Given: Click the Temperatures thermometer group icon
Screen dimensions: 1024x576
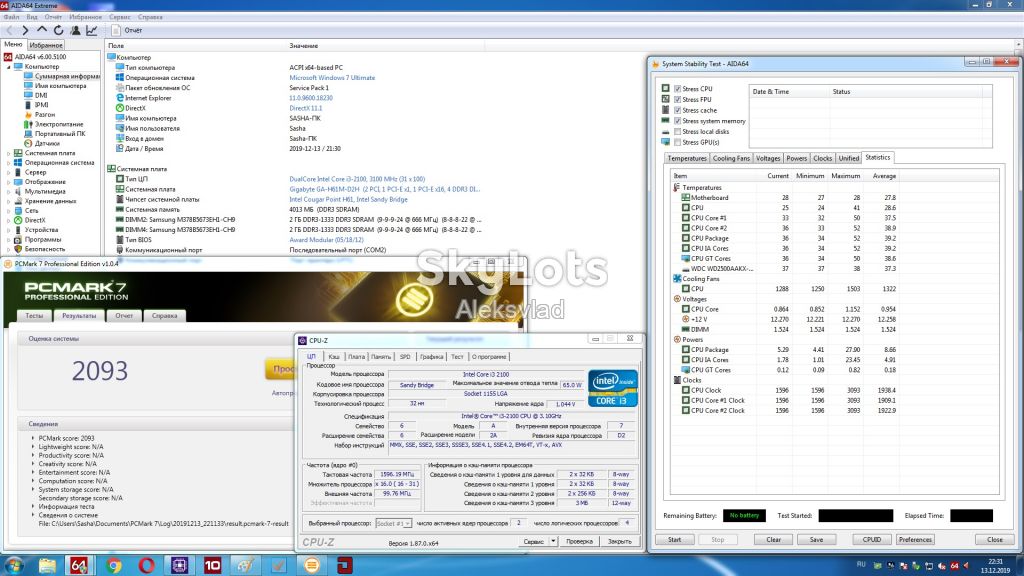Looking at the screenshot, I should click(x=677, y=187).
